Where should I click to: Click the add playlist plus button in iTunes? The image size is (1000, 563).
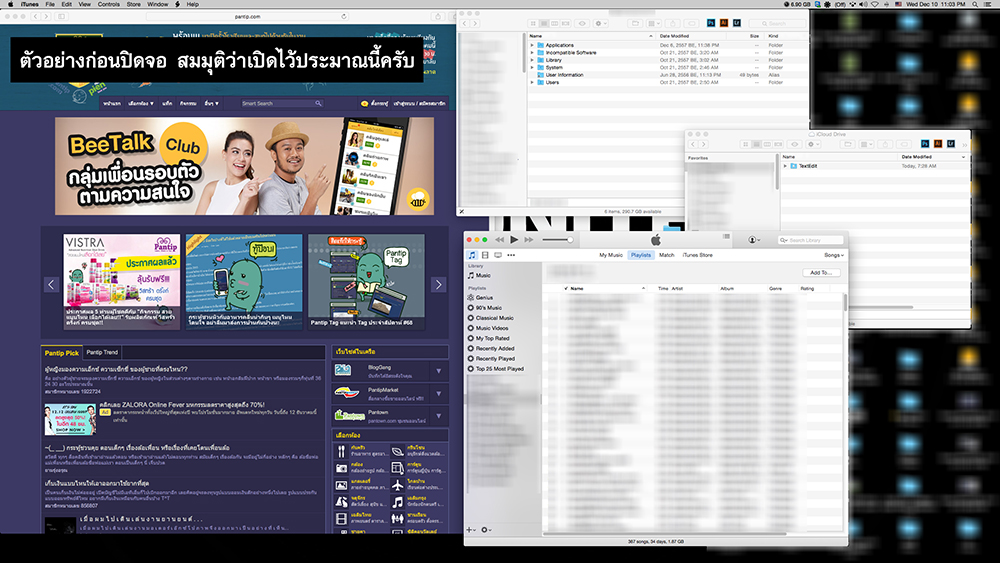pyautogui.click(x=471, y=530)
